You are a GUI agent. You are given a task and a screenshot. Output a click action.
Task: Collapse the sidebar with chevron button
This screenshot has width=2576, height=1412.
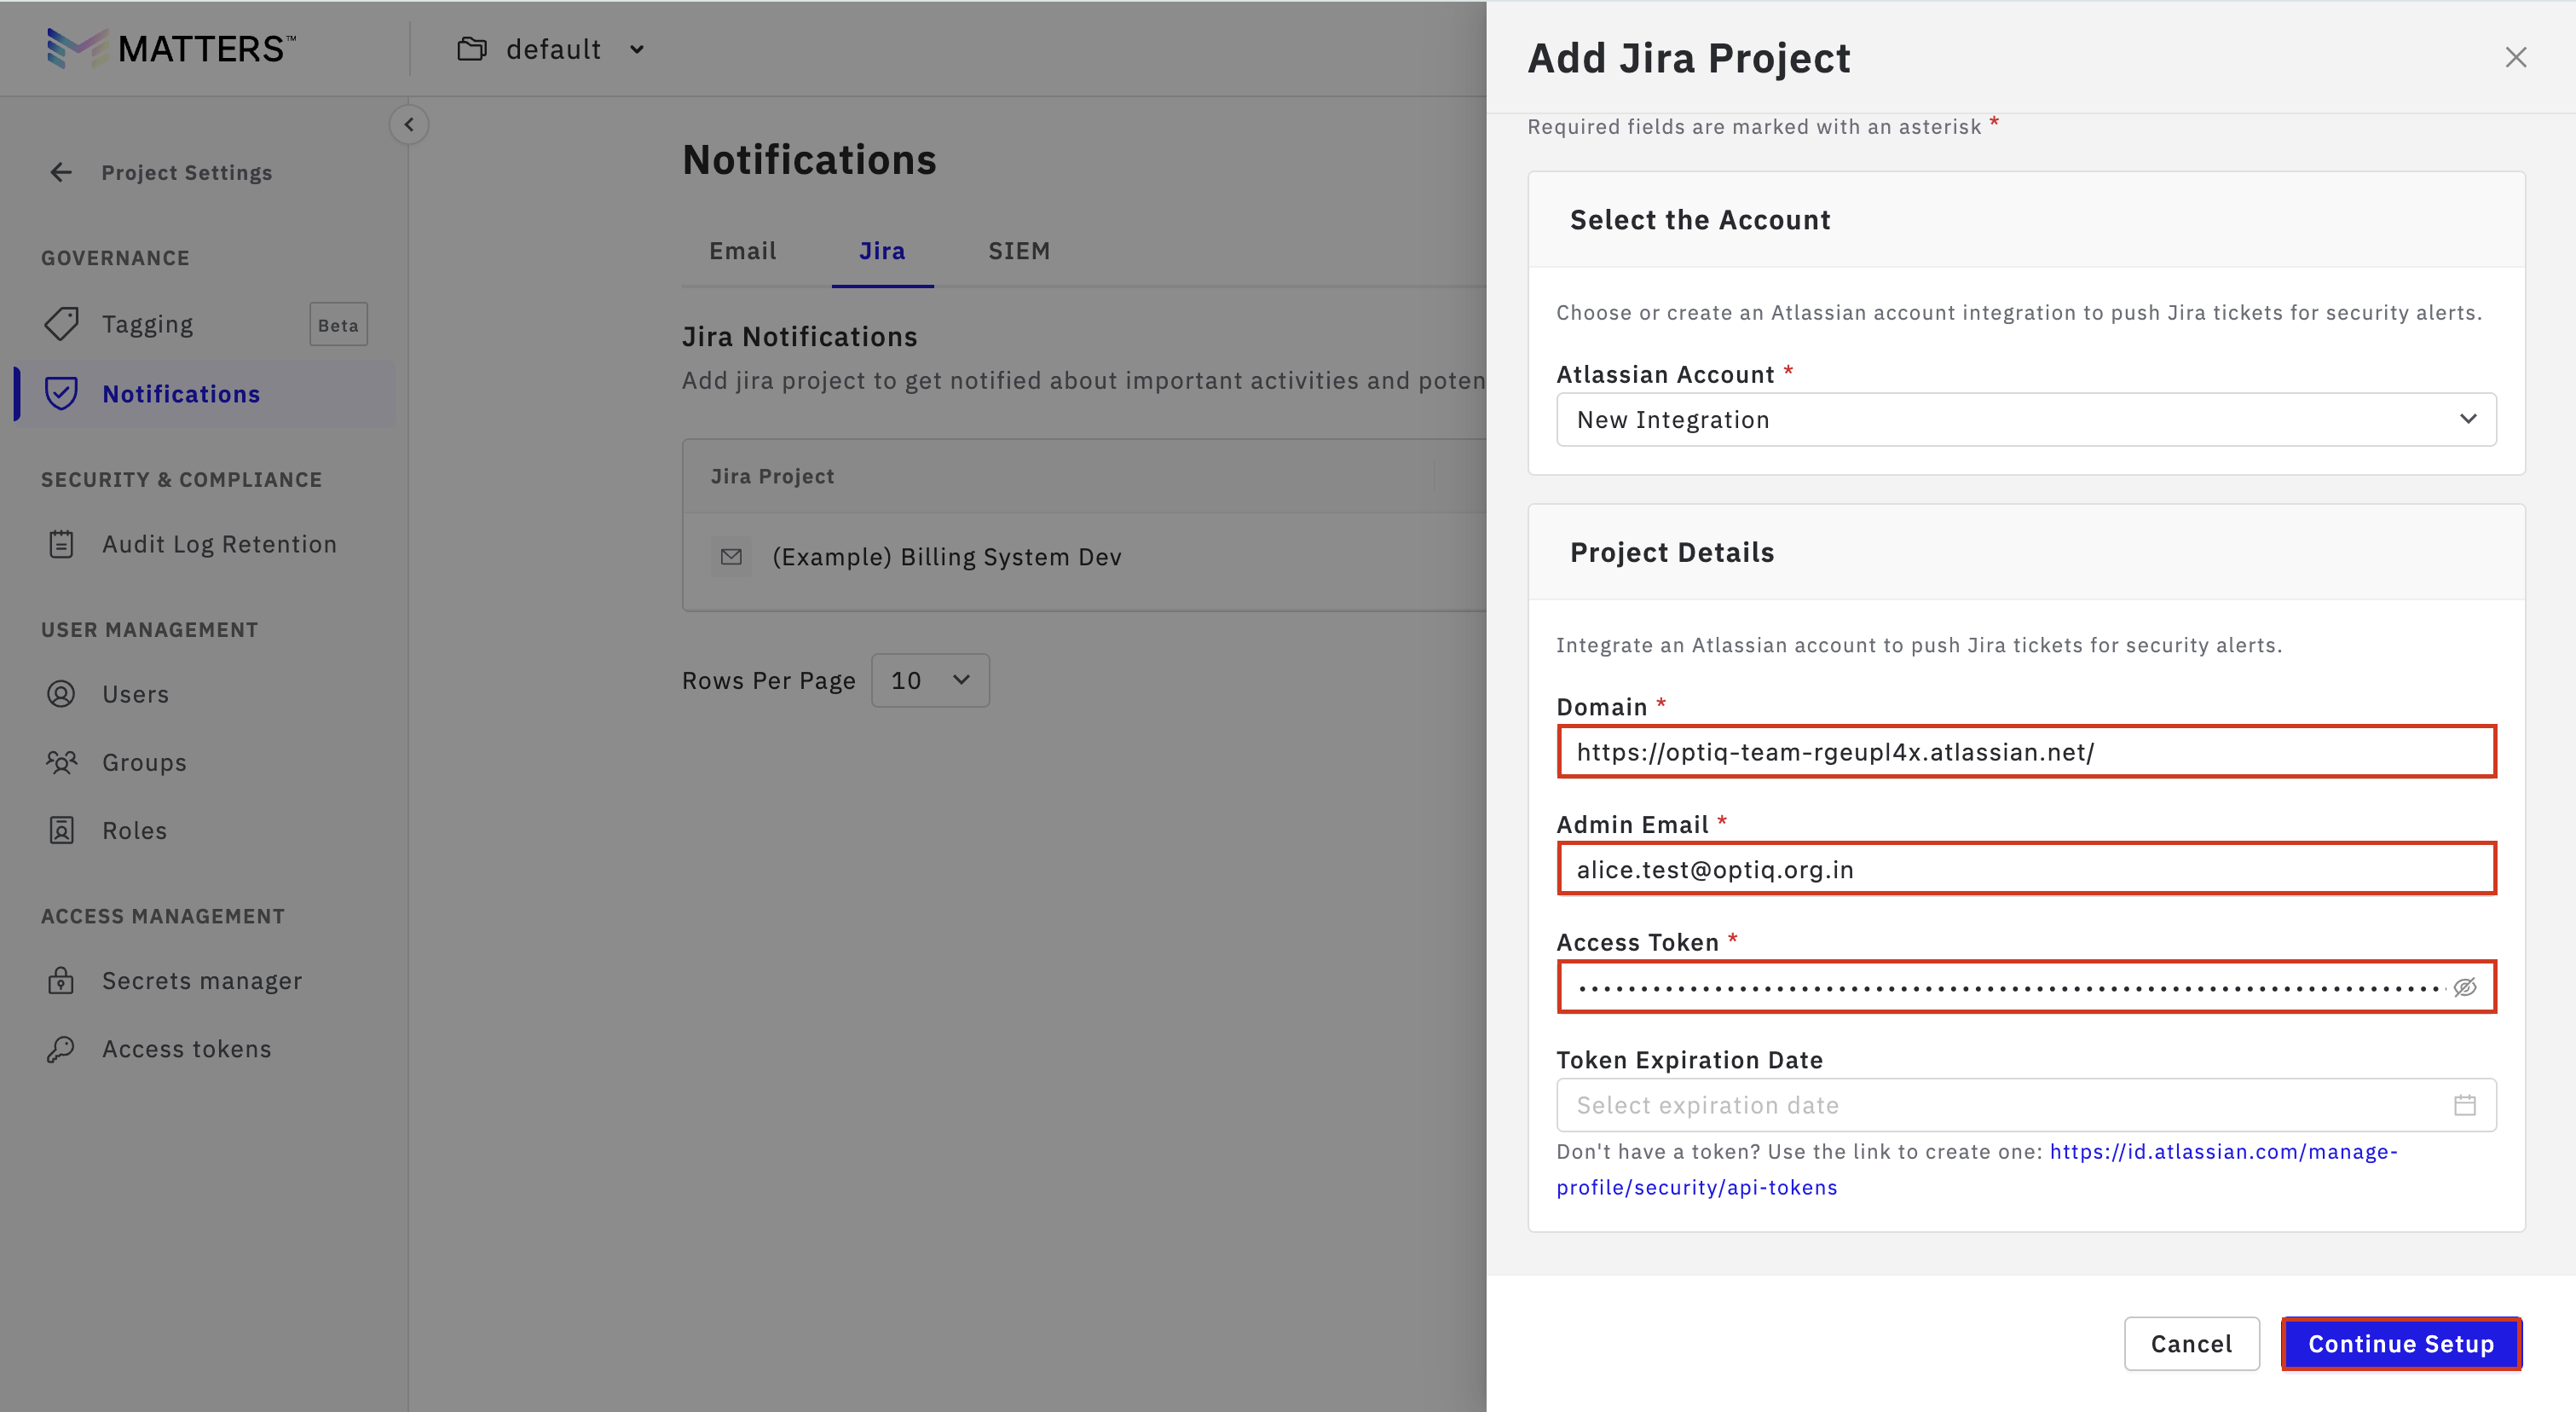coord(409,125)
